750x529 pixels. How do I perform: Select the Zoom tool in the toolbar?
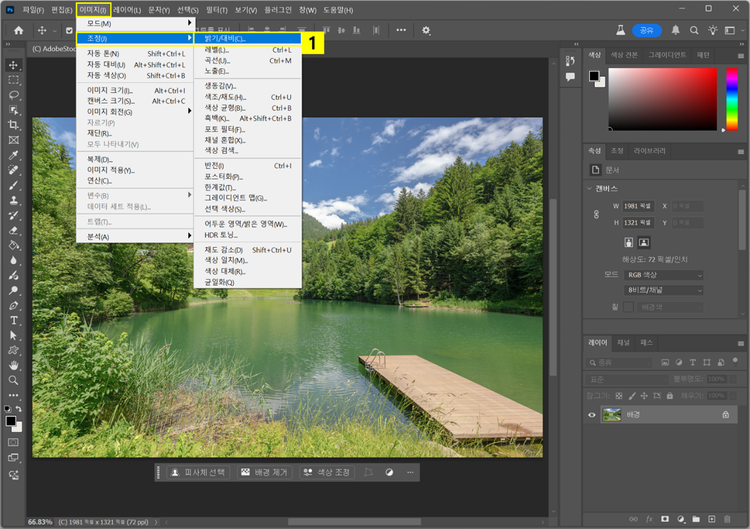[x=14, y=380]
